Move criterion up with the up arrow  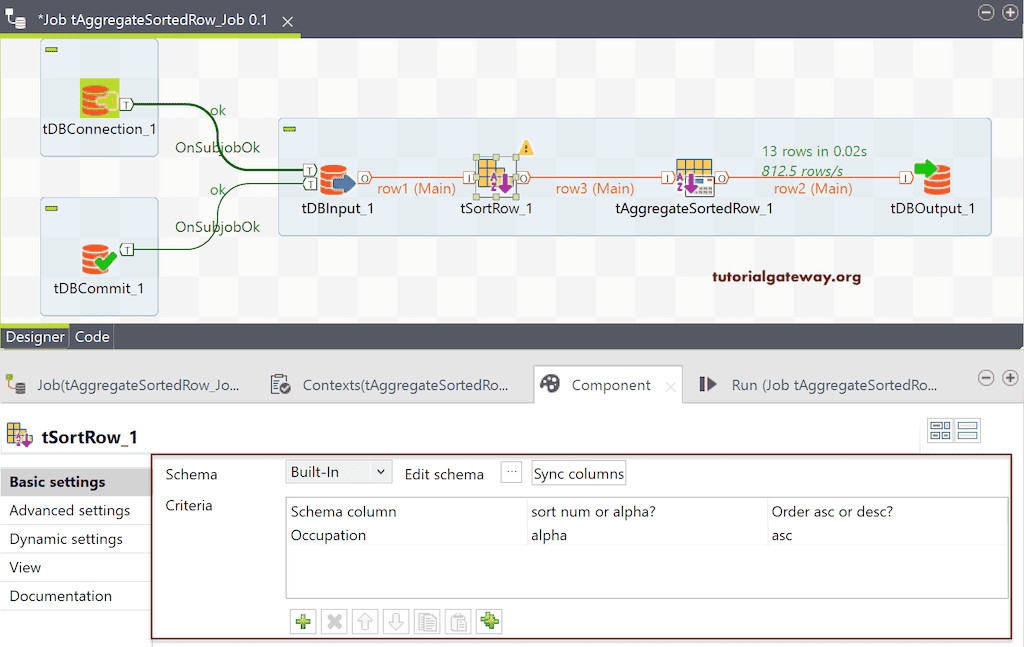(x=365, y=621)
